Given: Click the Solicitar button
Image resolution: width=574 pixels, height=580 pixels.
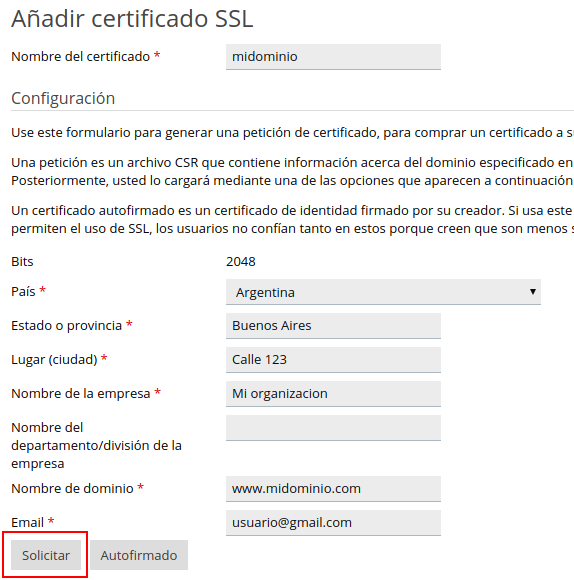Looking at the screenshot, I should [46, 555].
